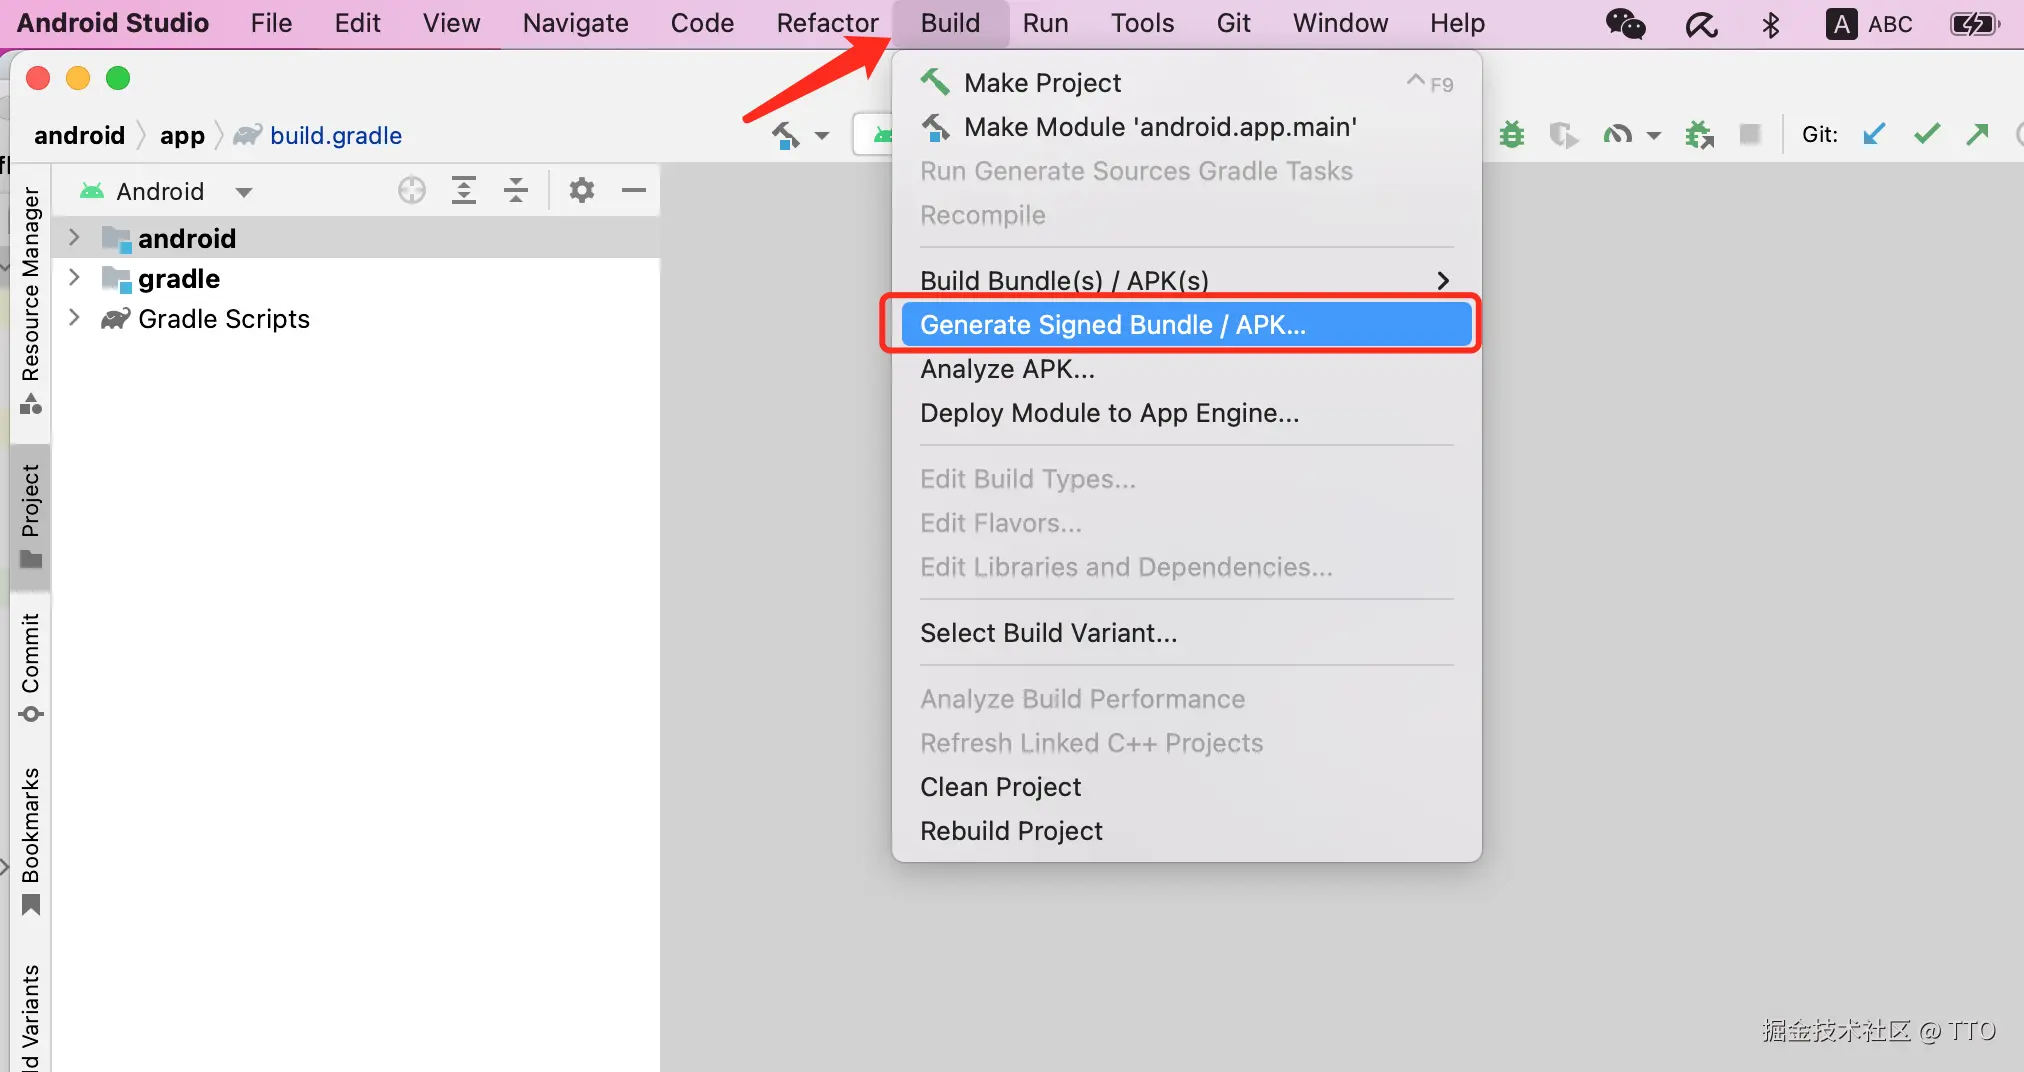Open the Edit menu in the menu bar
The image size is (2024, 1072).
pos(357,23)
